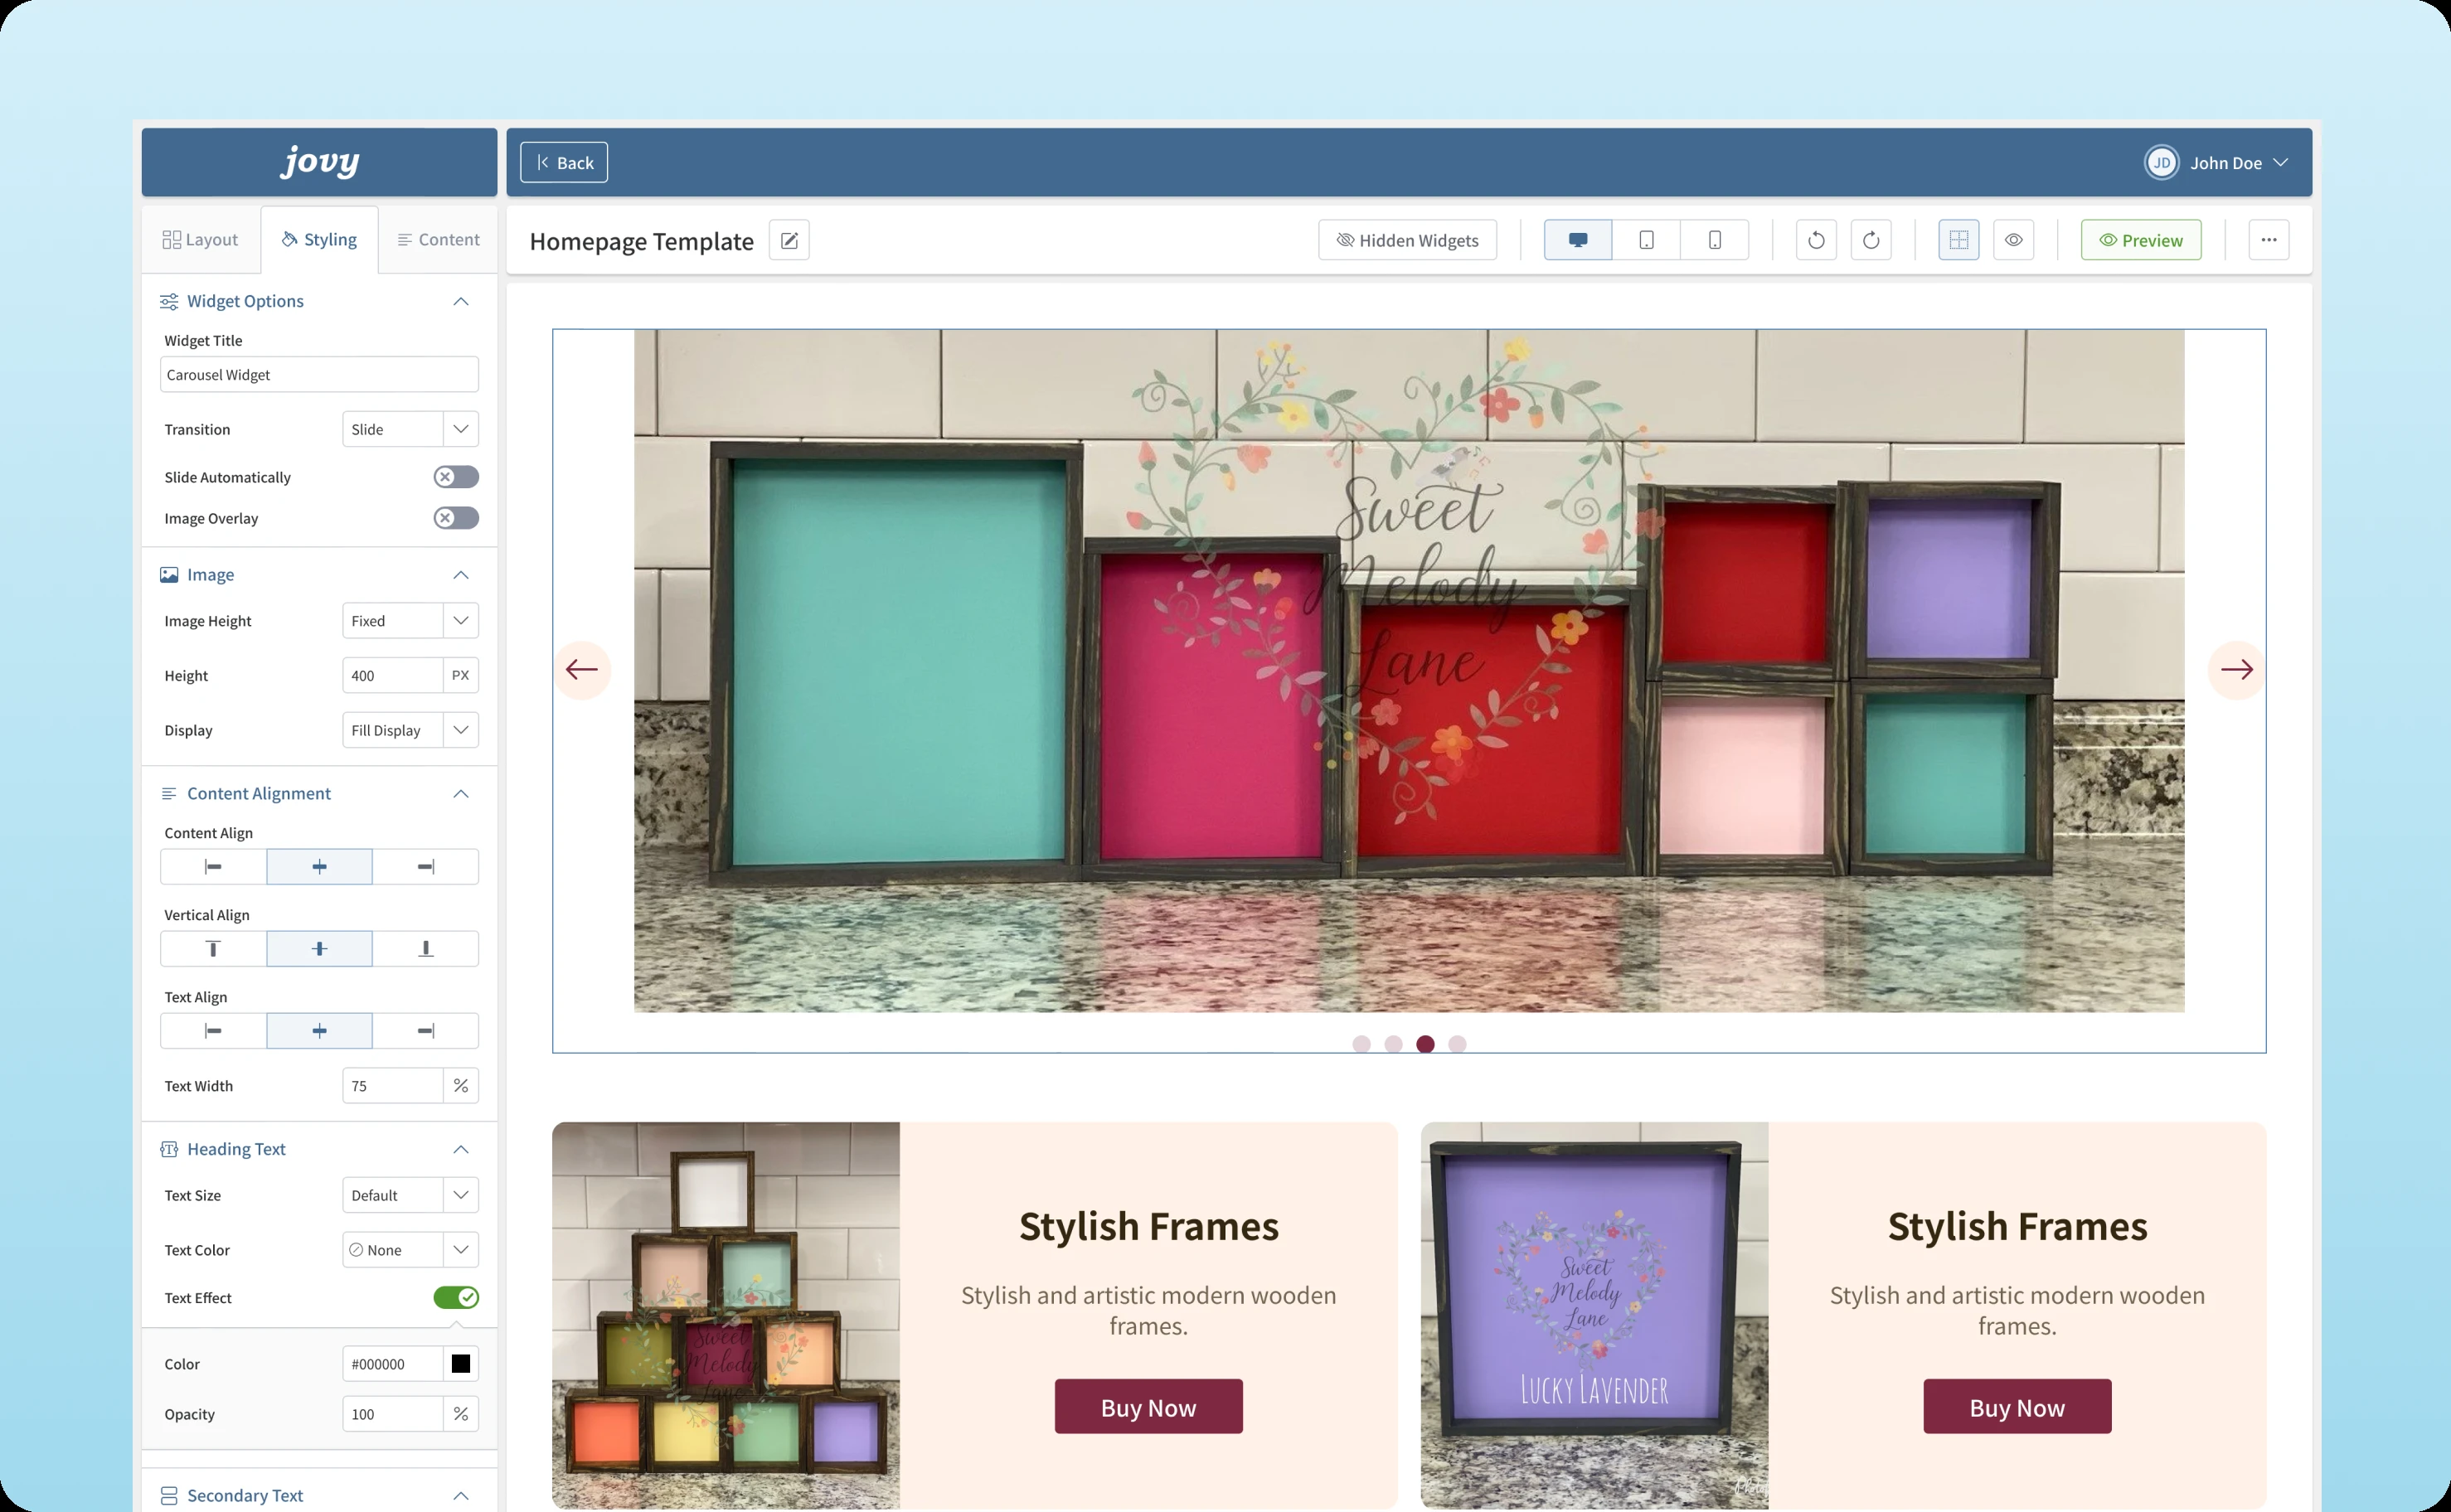Open the three-dot more options menu
The image size is (2451, 1512).
click(x=2268, y=240)
